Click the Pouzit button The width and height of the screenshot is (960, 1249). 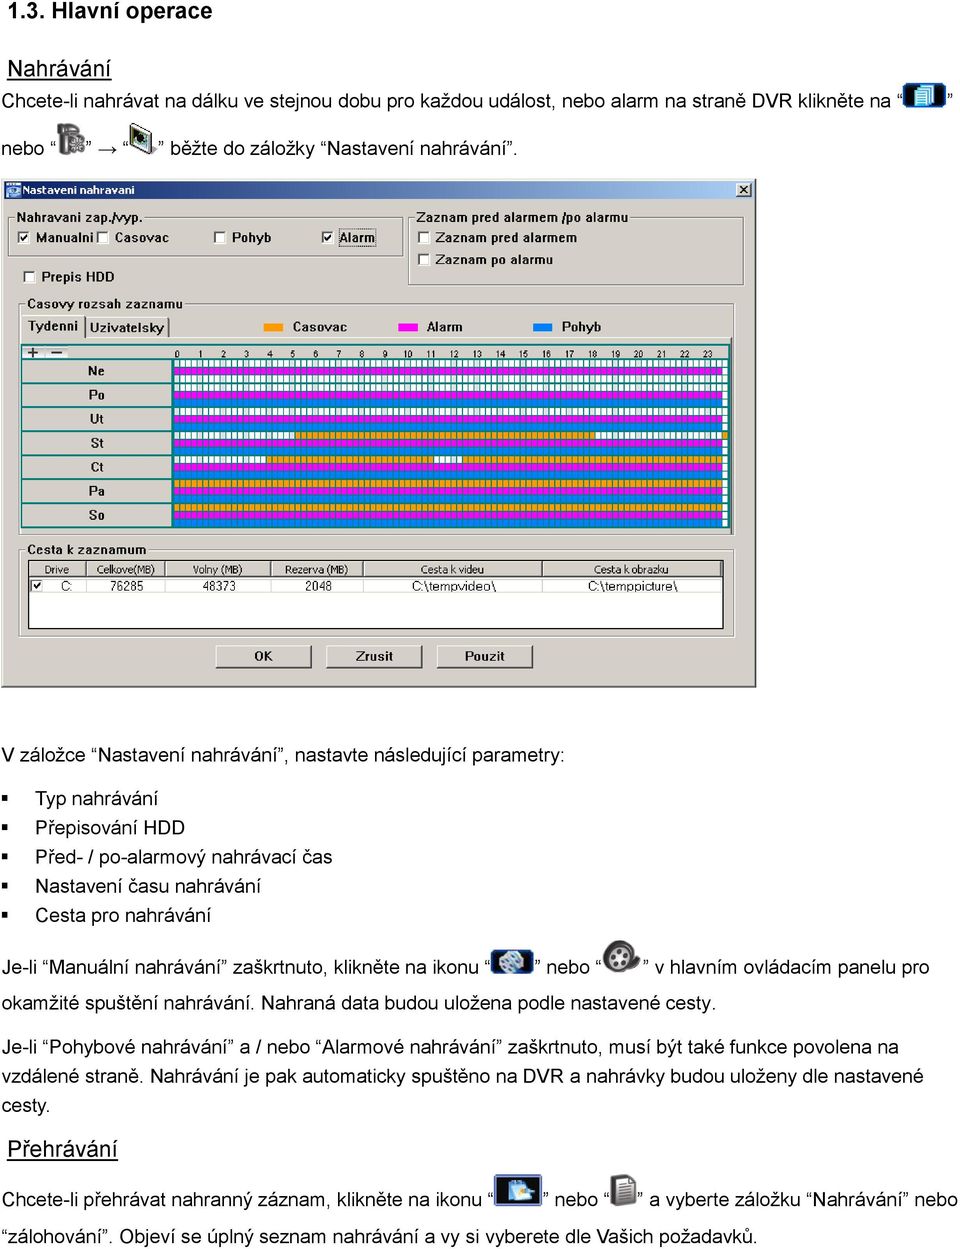click(484, 657)
